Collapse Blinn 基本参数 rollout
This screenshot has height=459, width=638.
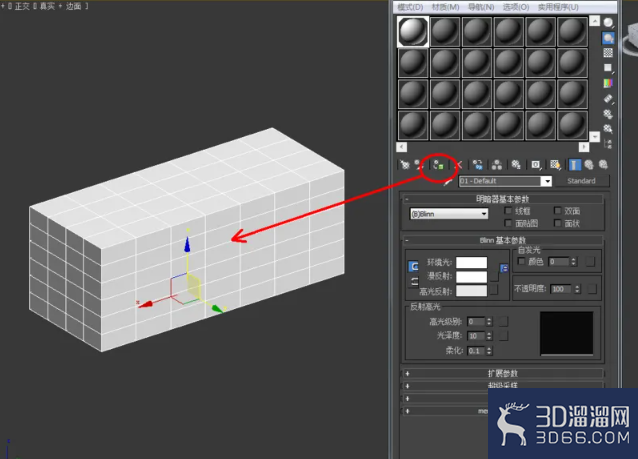click(503, 240)
